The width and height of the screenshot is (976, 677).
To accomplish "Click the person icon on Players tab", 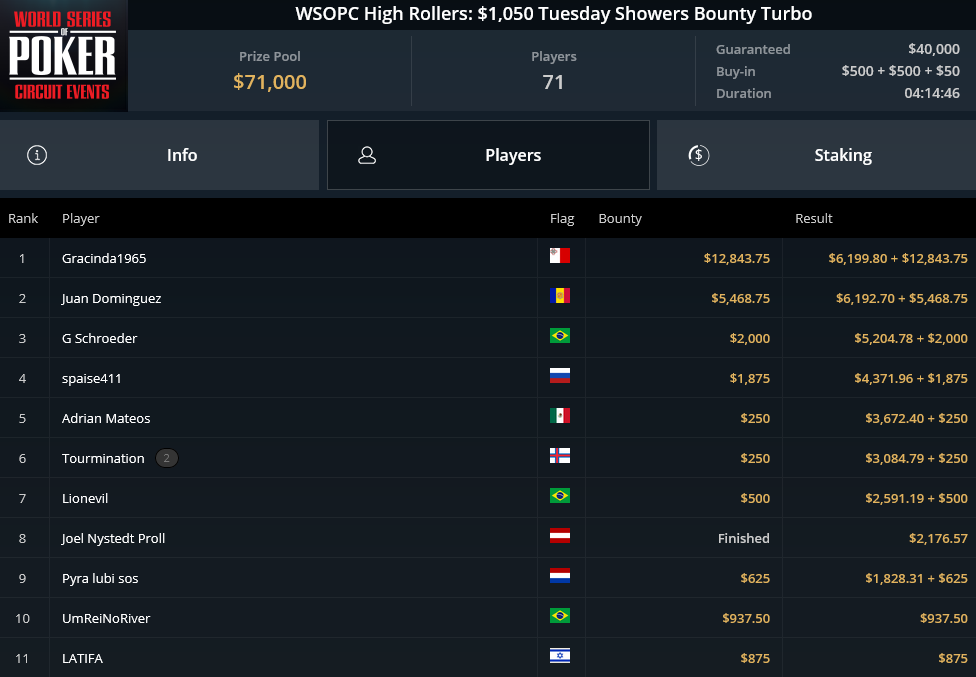I will pyautogui.click(x=367, y=155).
